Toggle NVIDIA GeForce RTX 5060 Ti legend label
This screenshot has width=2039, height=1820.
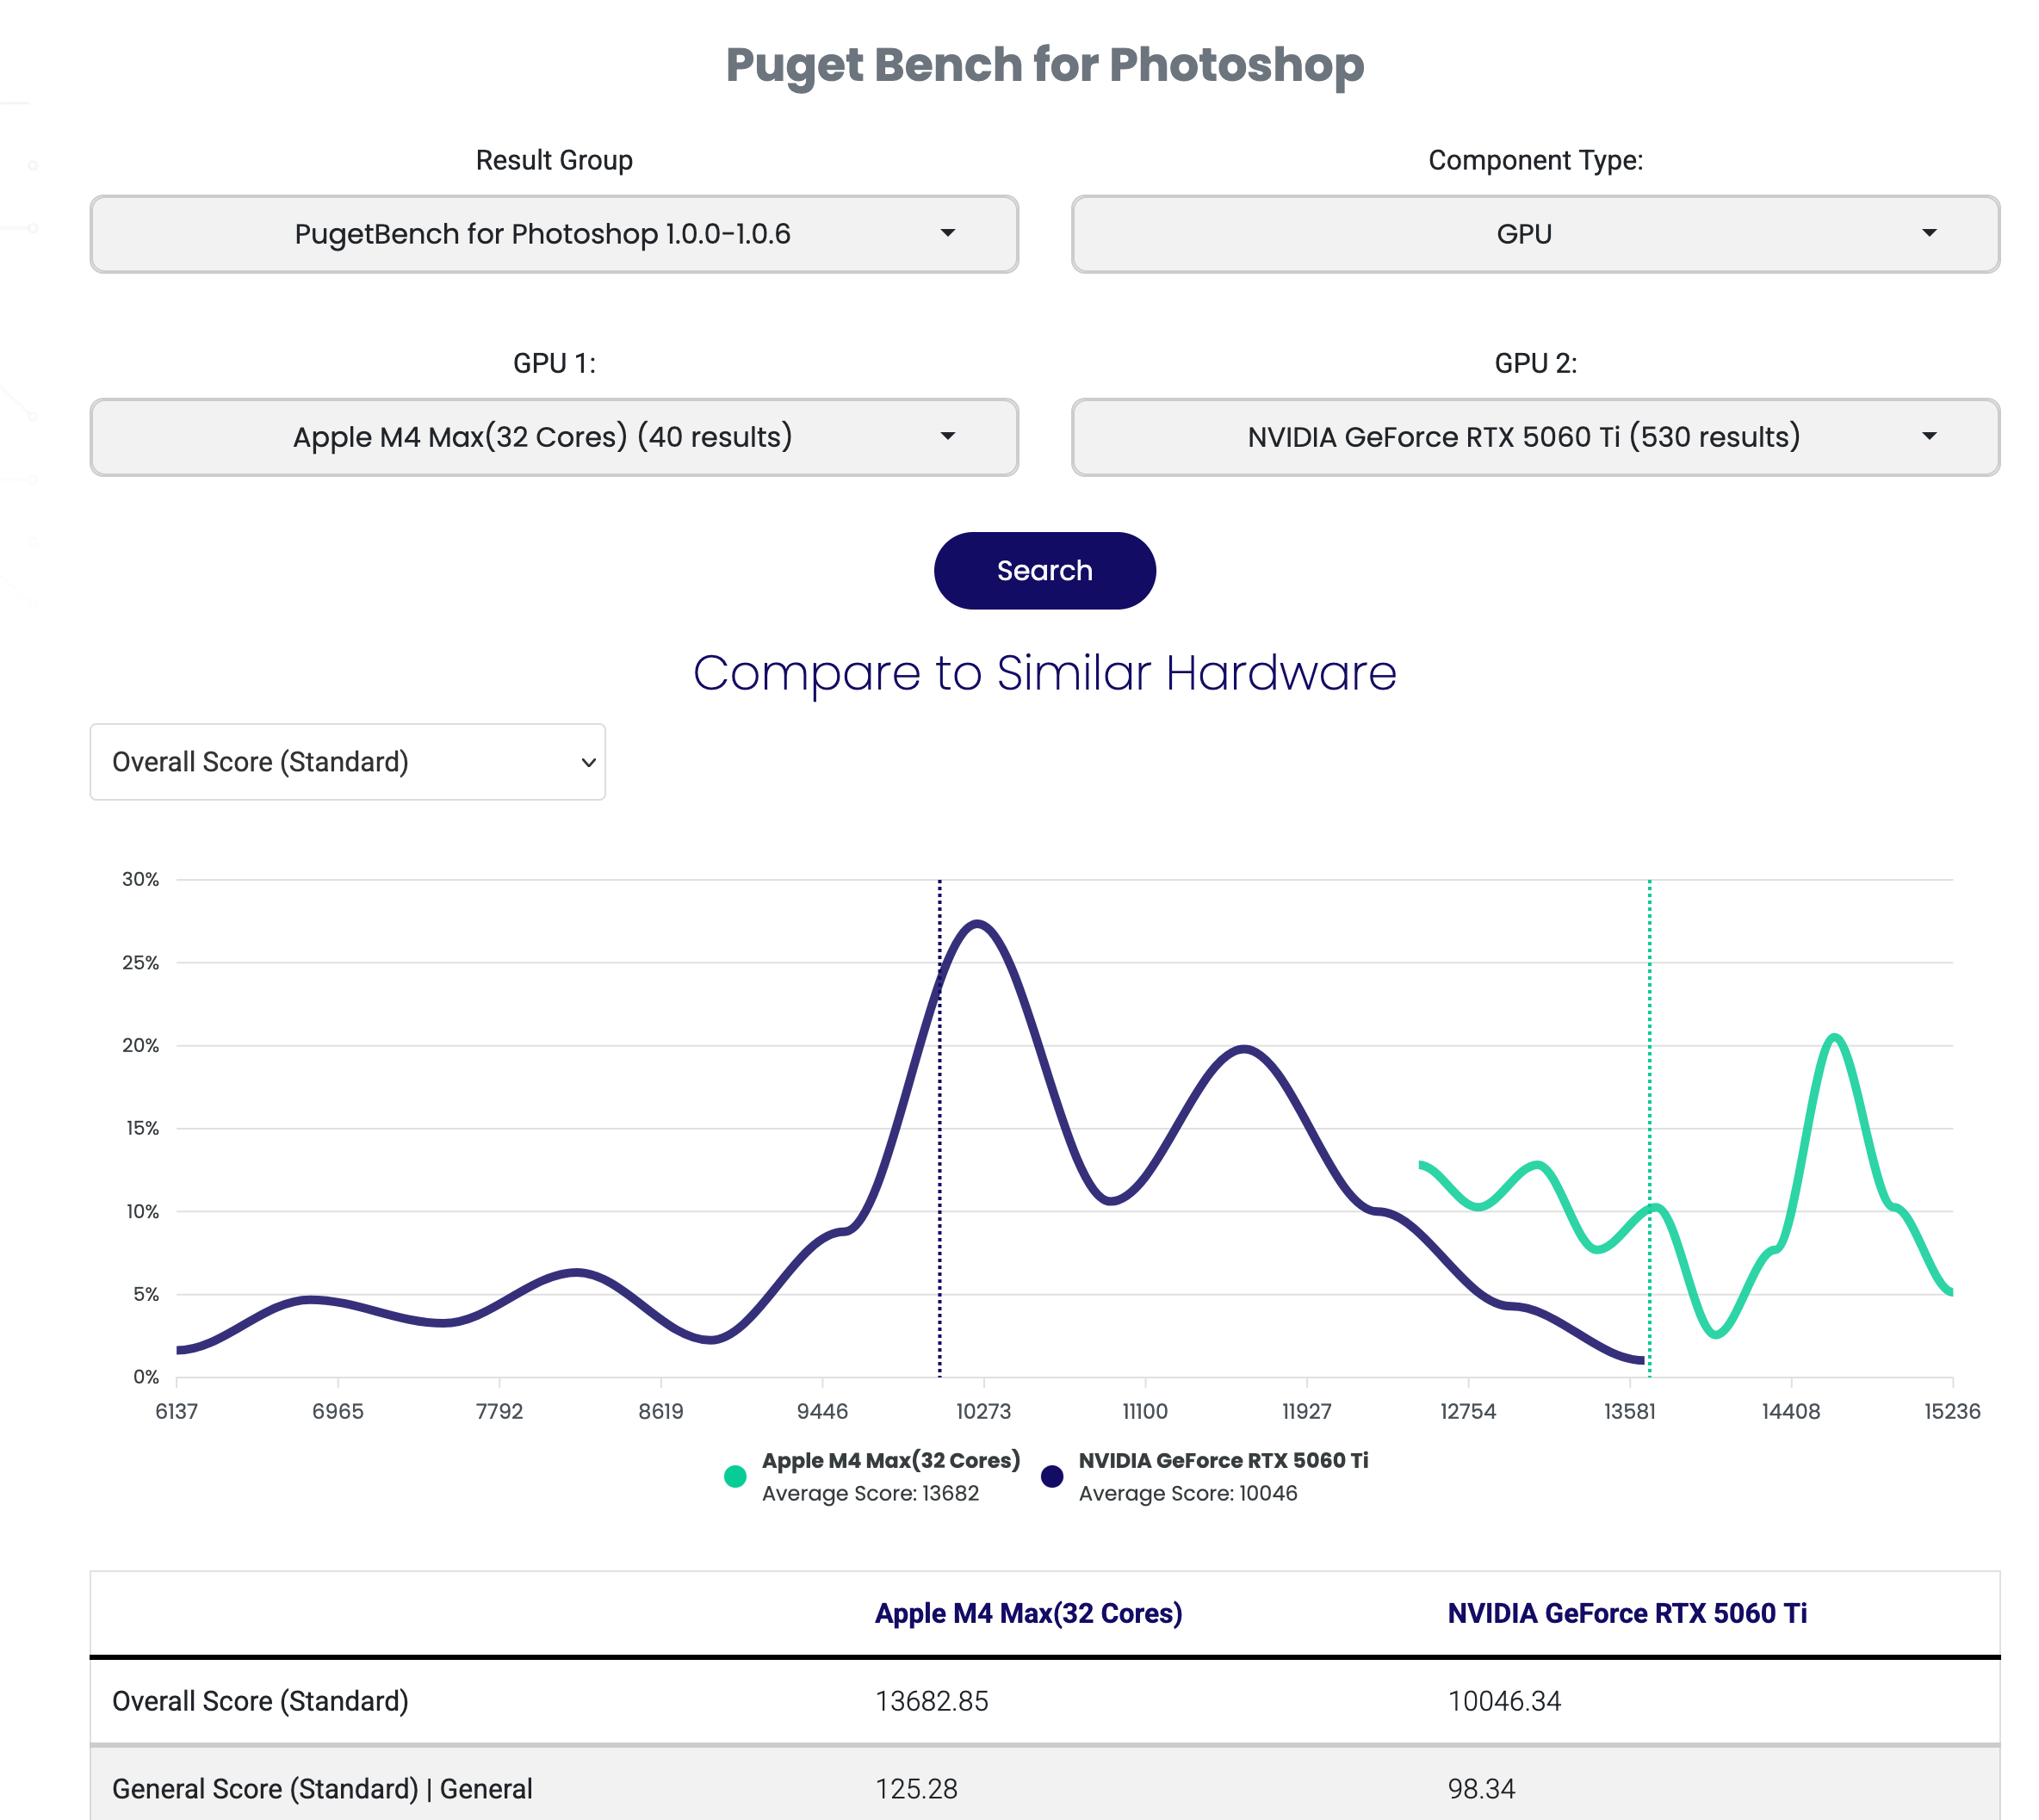1222,1460
